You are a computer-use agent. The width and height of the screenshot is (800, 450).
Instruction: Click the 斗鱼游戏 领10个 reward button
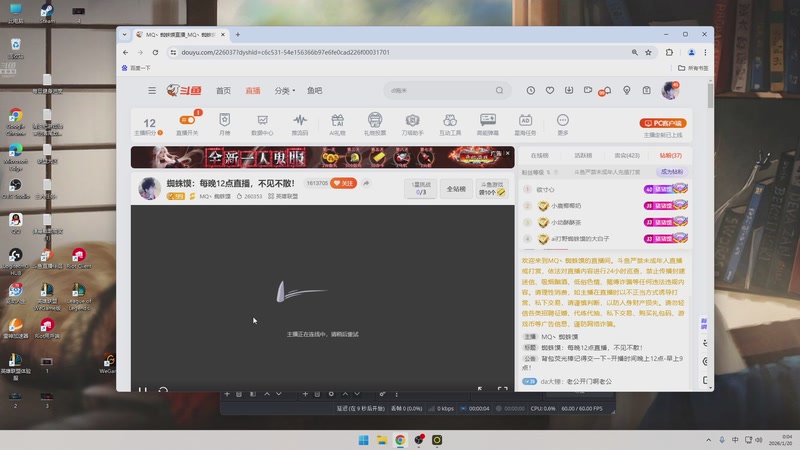[x=492, y=189]
